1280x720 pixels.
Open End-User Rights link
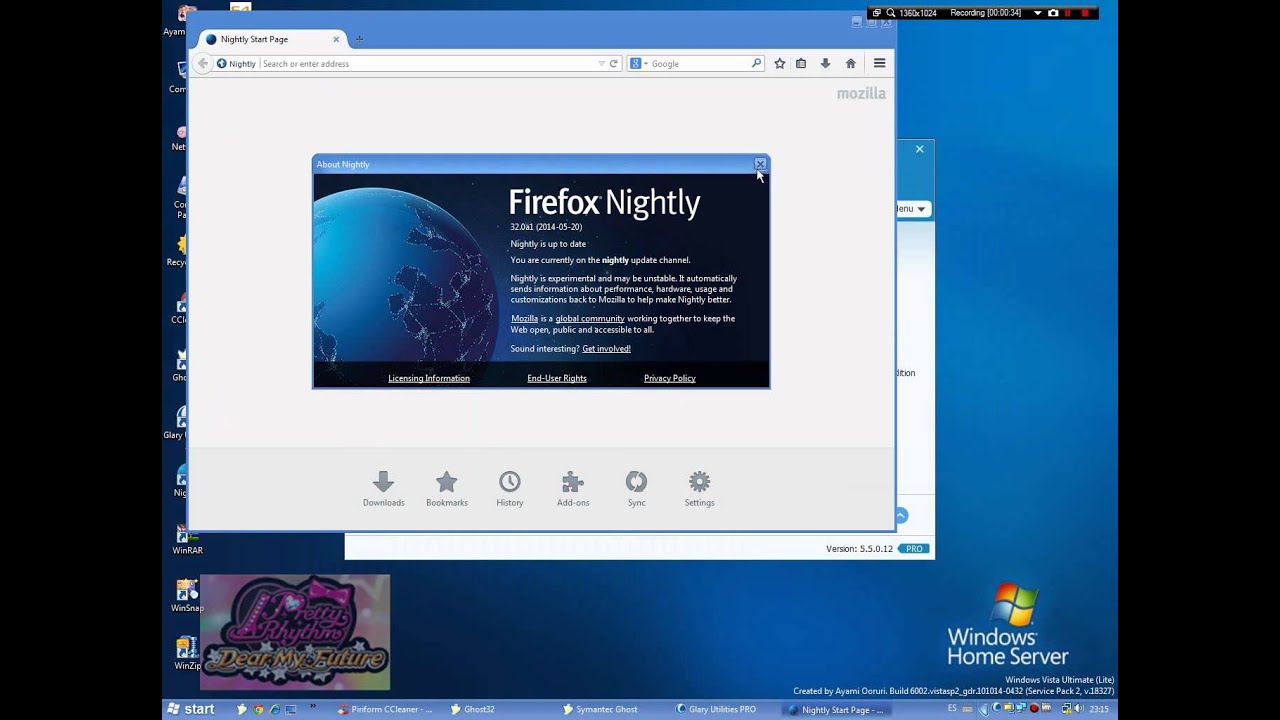(557, 378)
